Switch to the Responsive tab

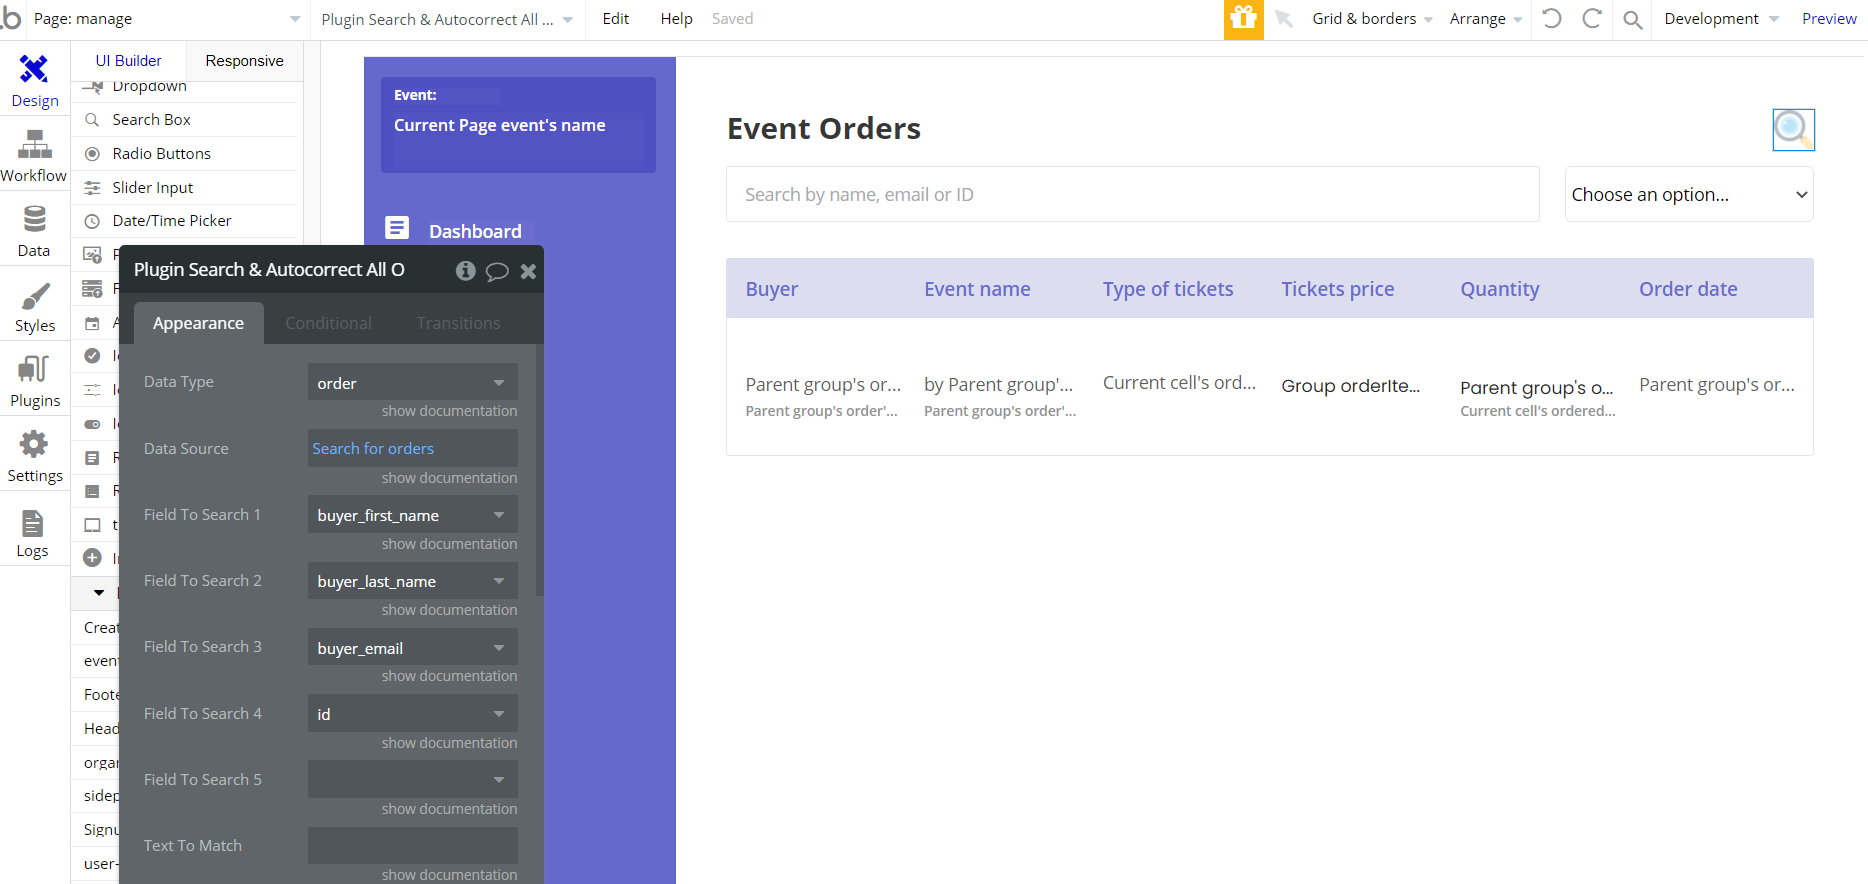click(244, 61)
